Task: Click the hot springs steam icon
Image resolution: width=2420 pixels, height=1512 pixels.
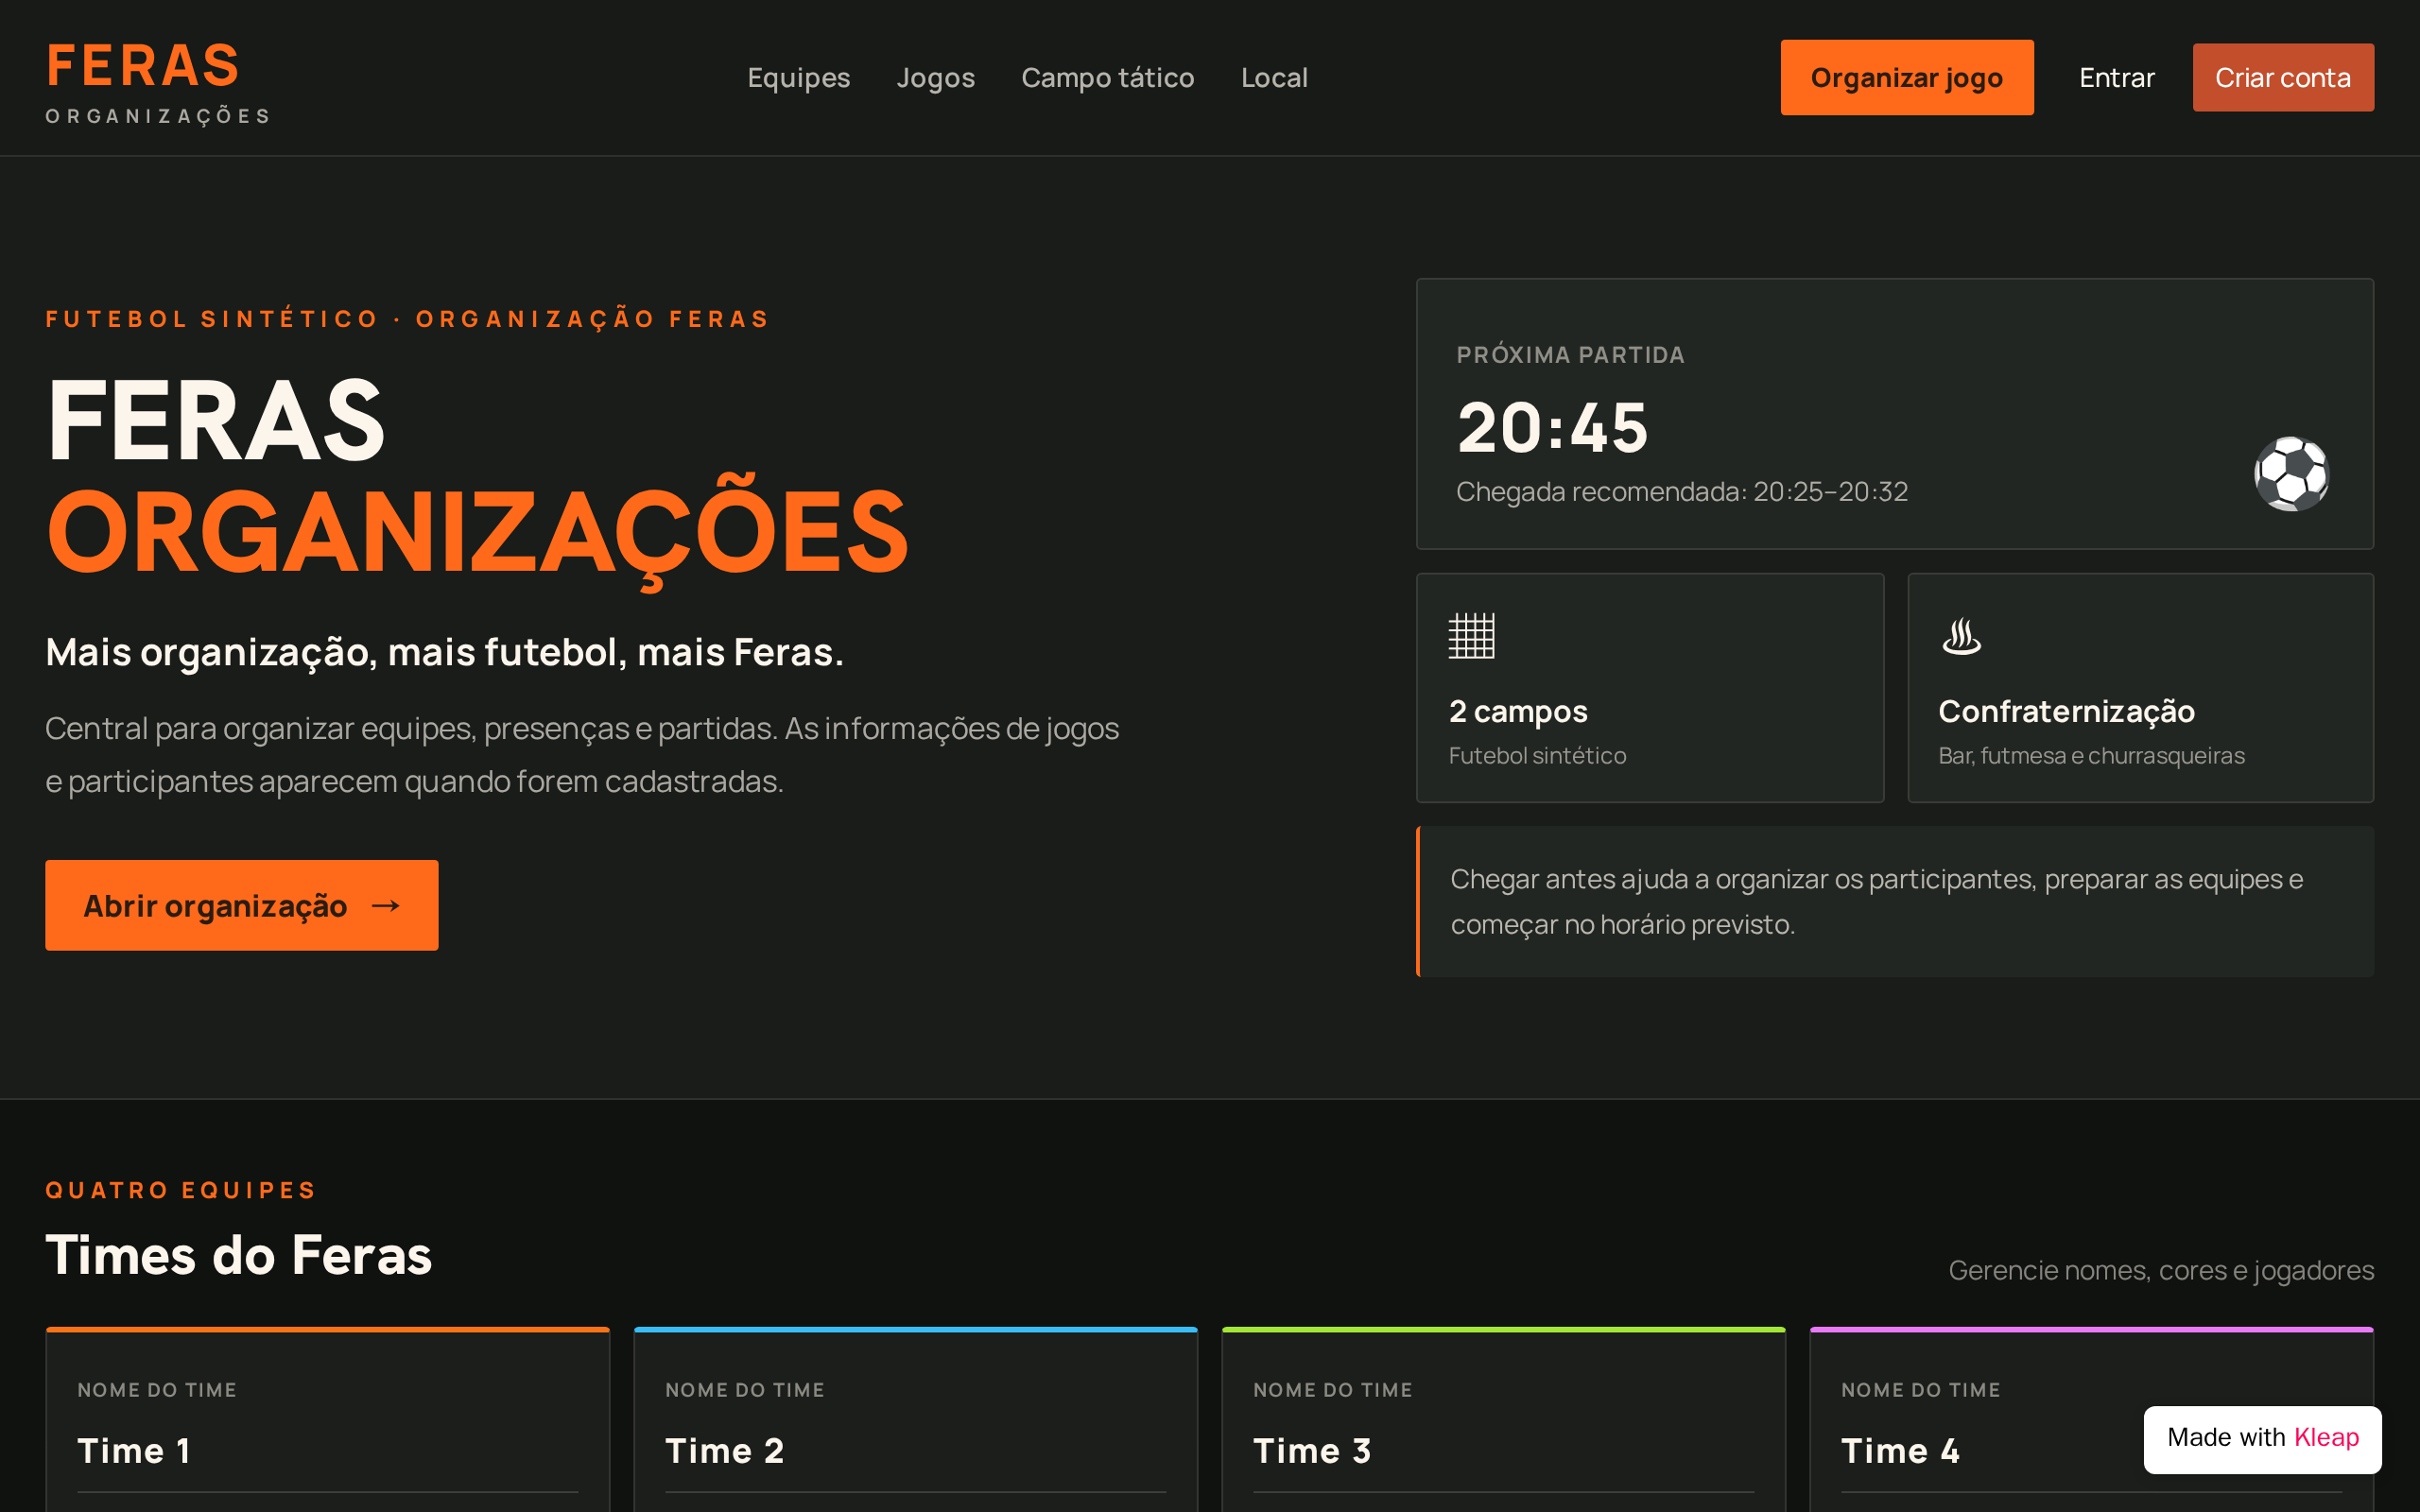Action: (x=1961, y=636)
